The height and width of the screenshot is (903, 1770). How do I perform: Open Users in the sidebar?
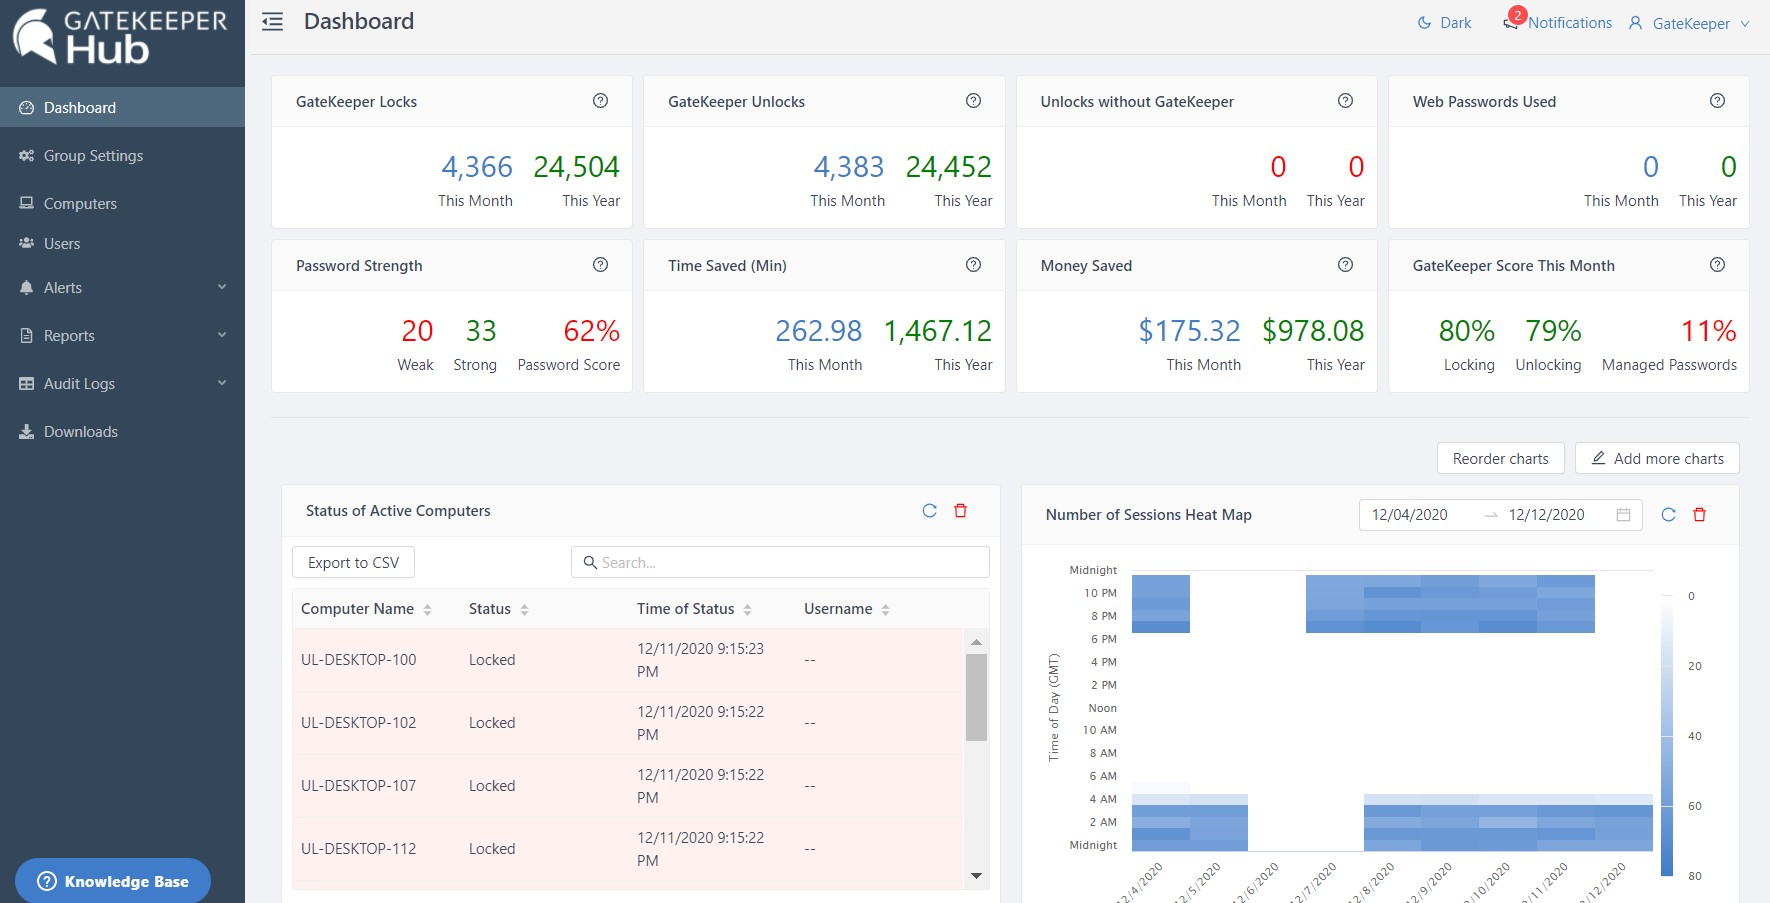pos(122,243)
